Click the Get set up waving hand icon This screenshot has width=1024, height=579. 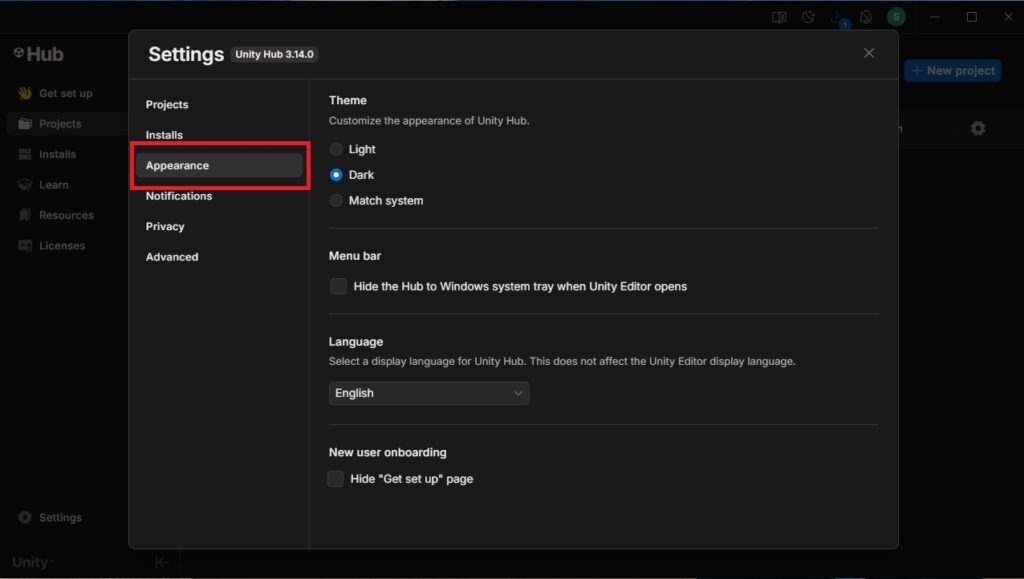tap(25, 93)
